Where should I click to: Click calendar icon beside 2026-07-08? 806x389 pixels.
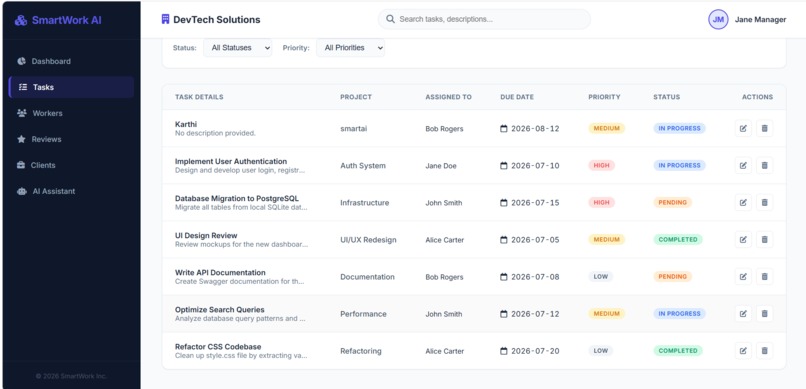(504, 276)
